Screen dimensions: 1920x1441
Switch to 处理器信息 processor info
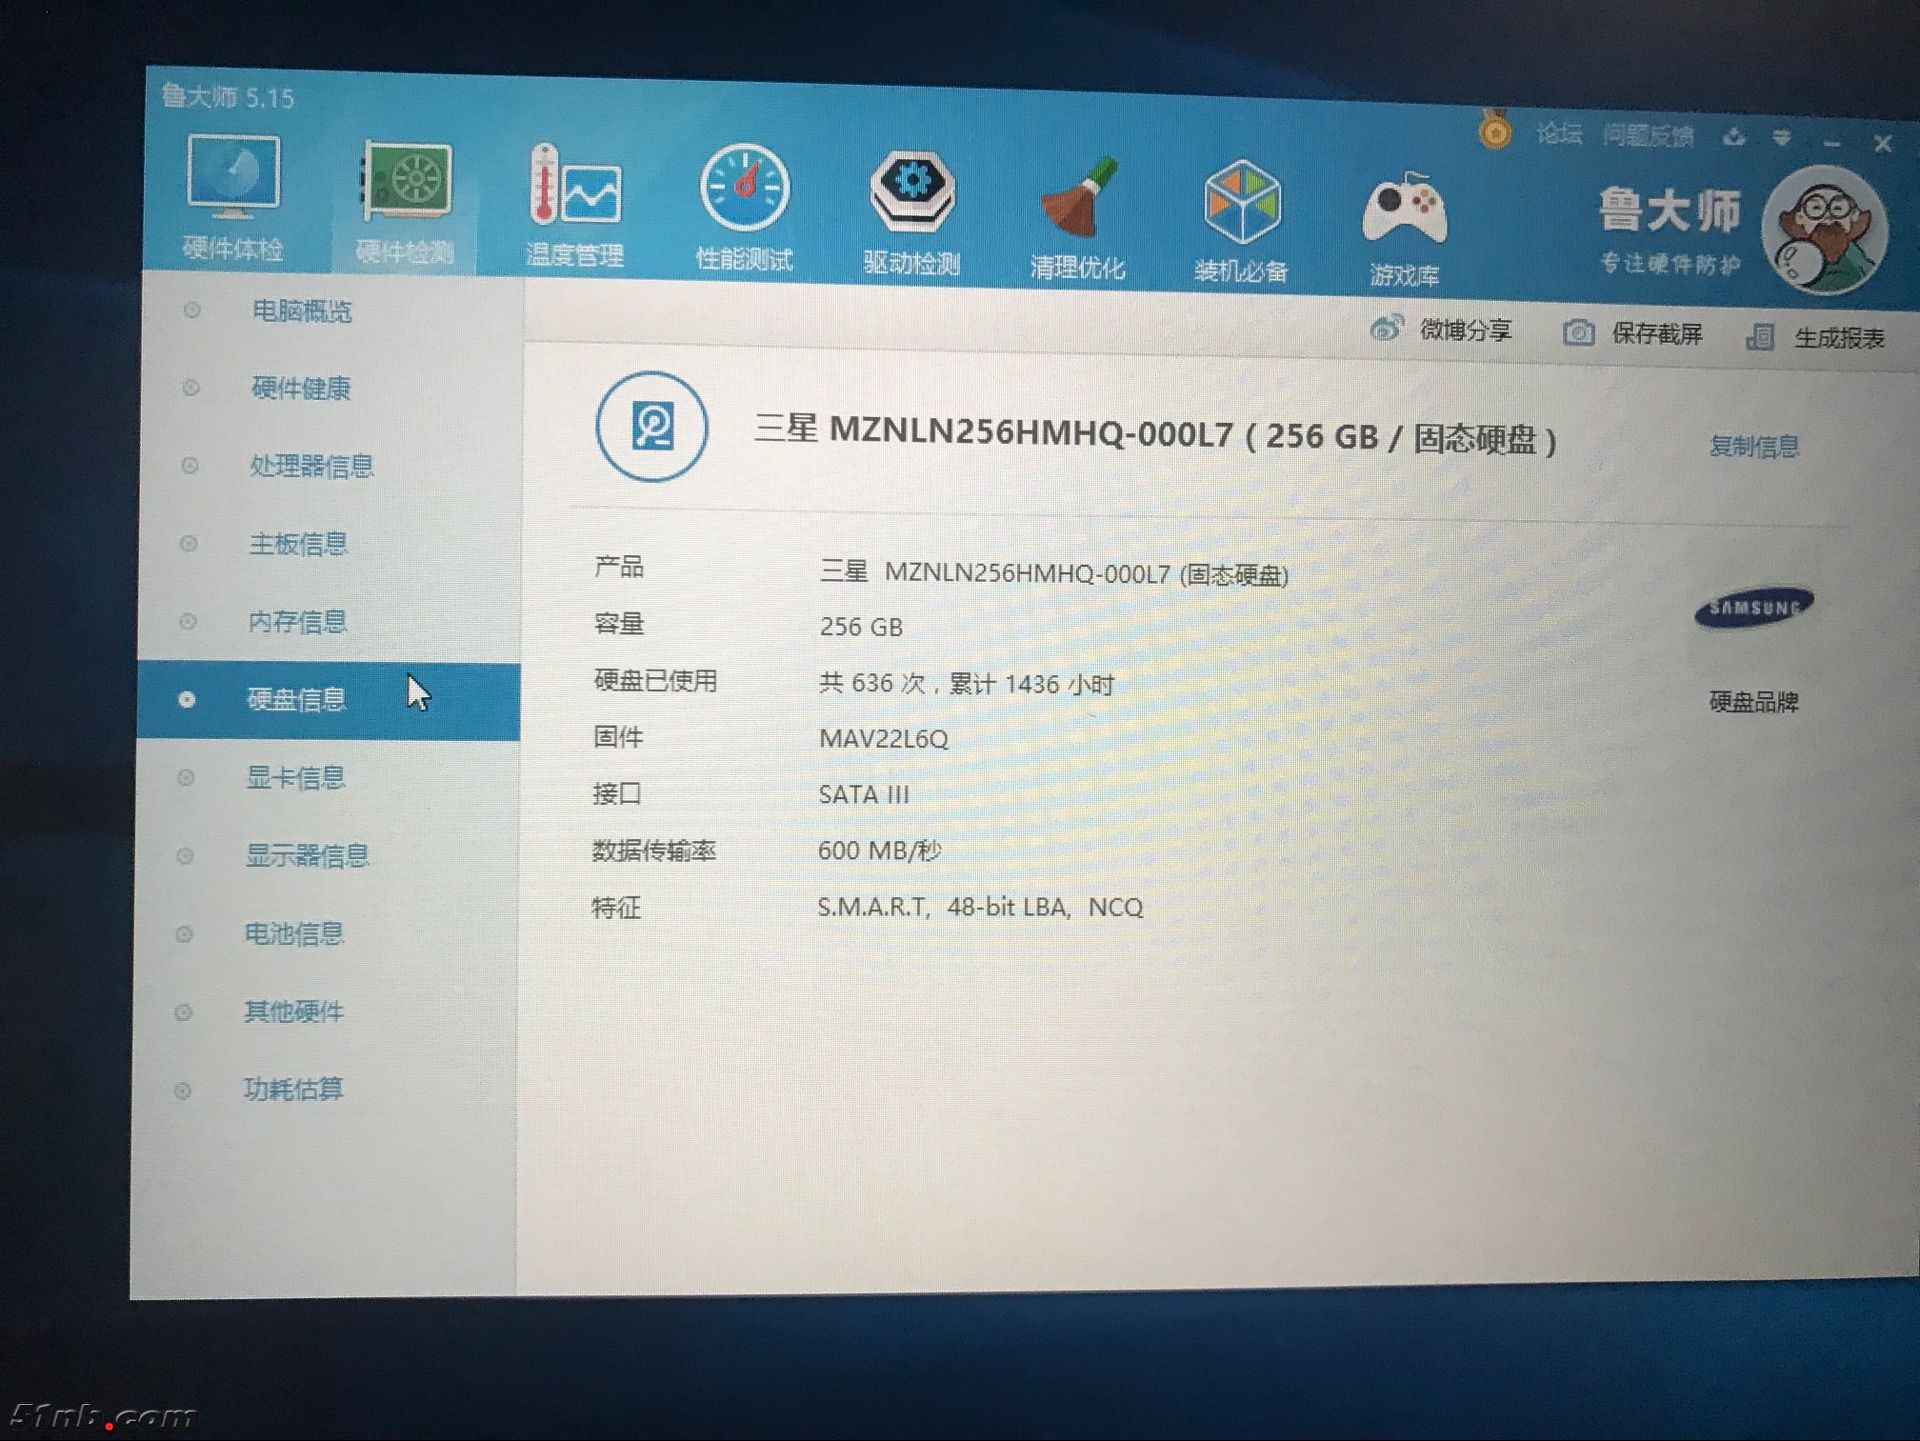point(311,466)
